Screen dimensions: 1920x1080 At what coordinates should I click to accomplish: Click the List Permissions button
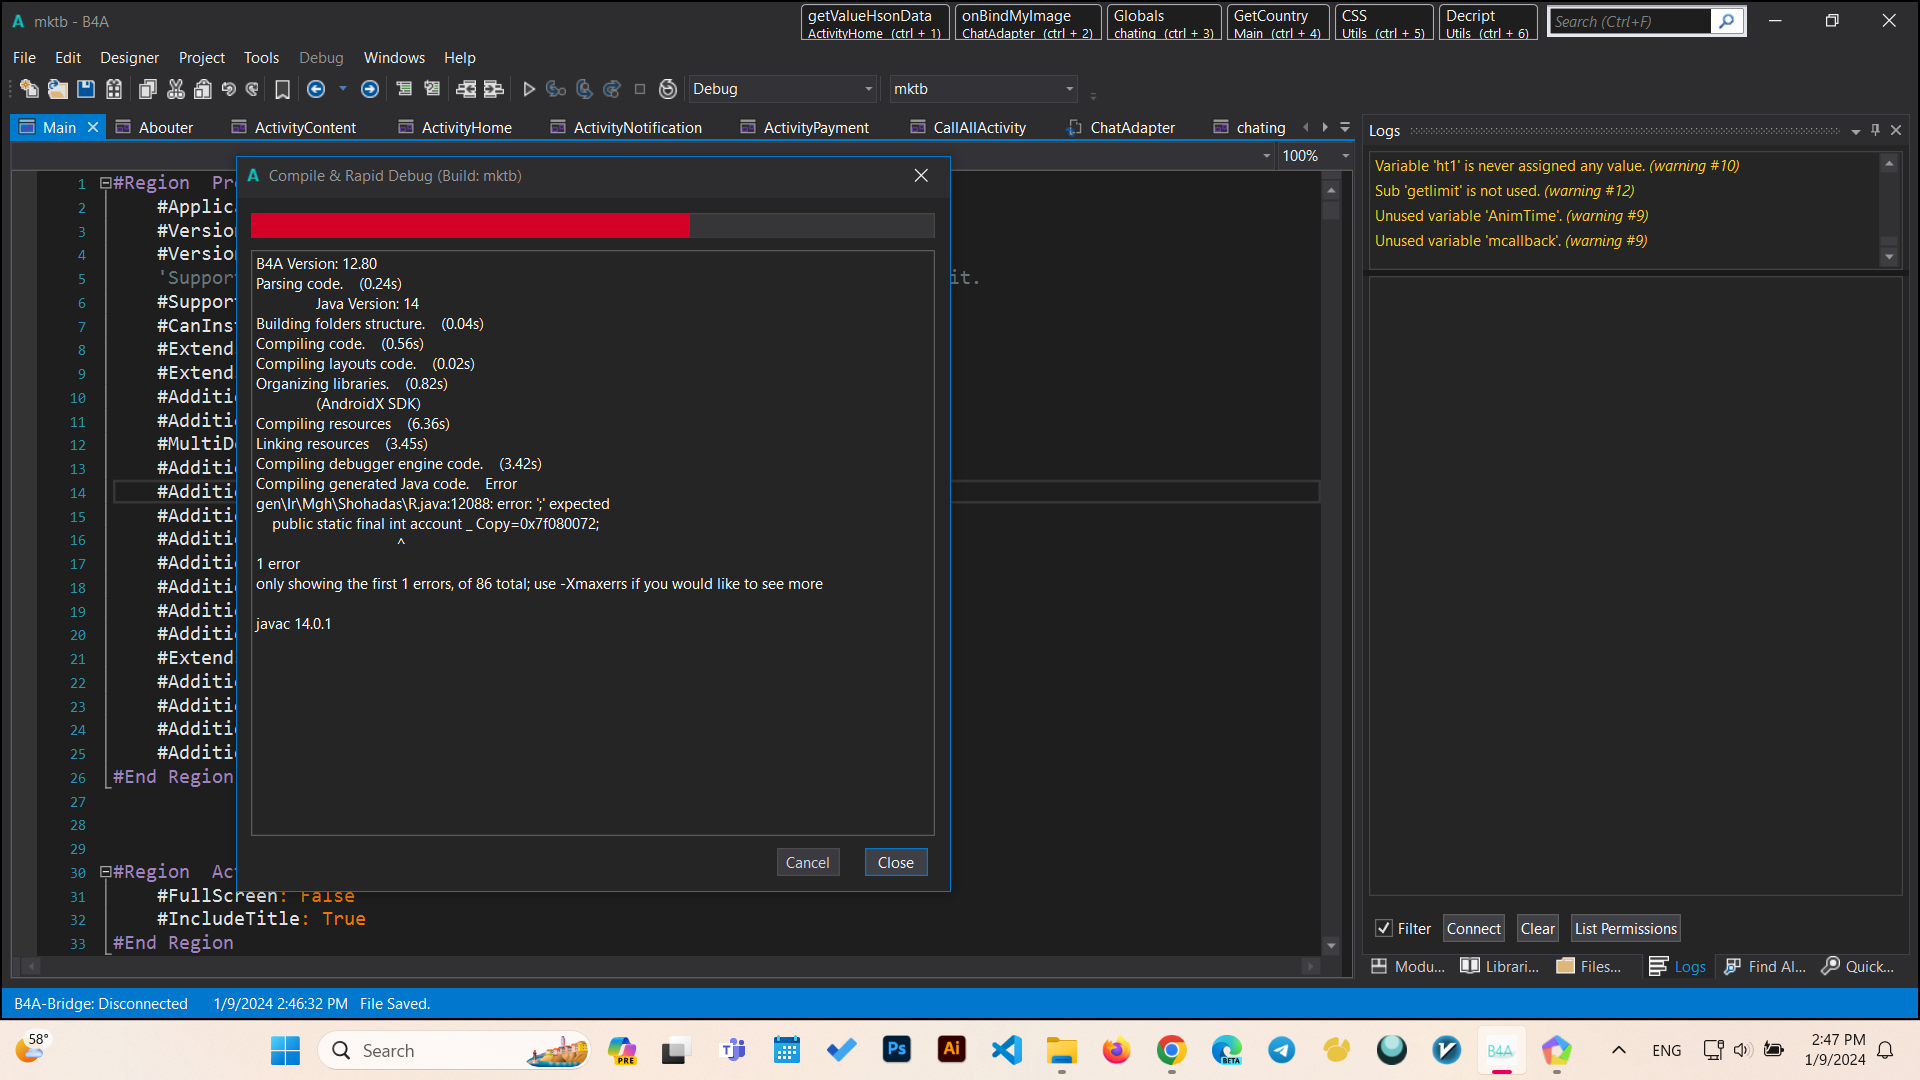coord(1625,928)
